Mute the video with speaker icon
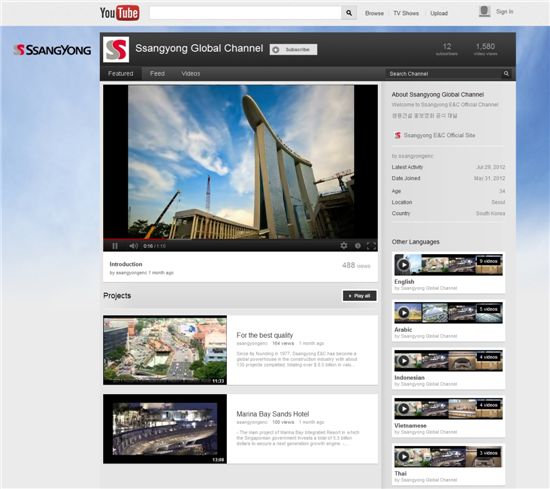The height and width of the screenshot is (489, 550). 133,246
